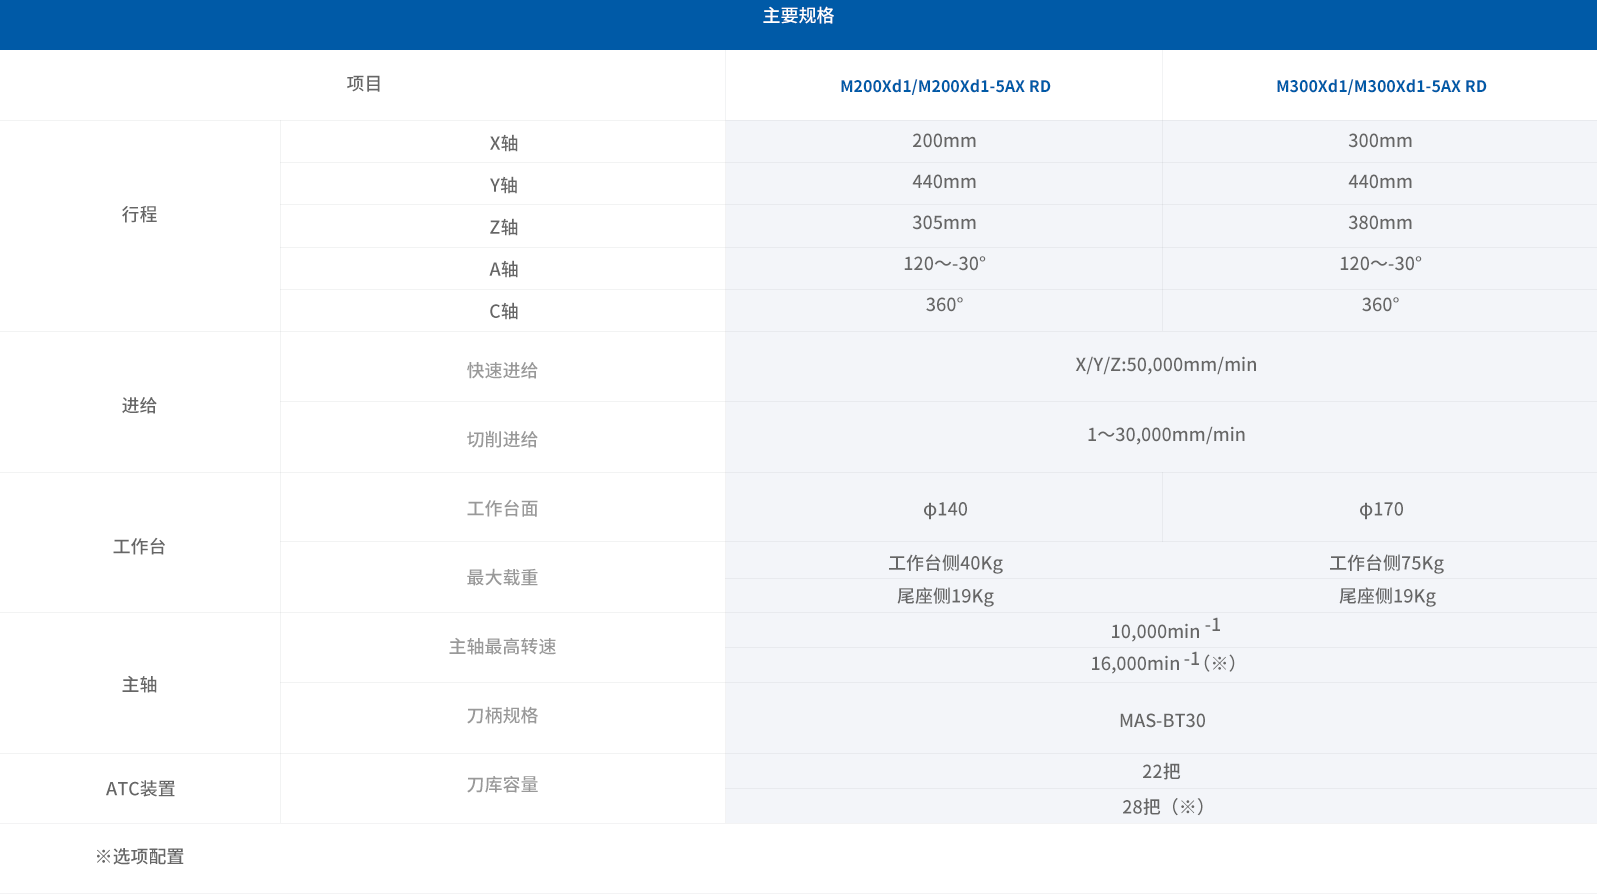Click 尾座侧19Kg under M300Xd1
The height and width of the screenshot is (894, 1597).
pos(1387,596)
